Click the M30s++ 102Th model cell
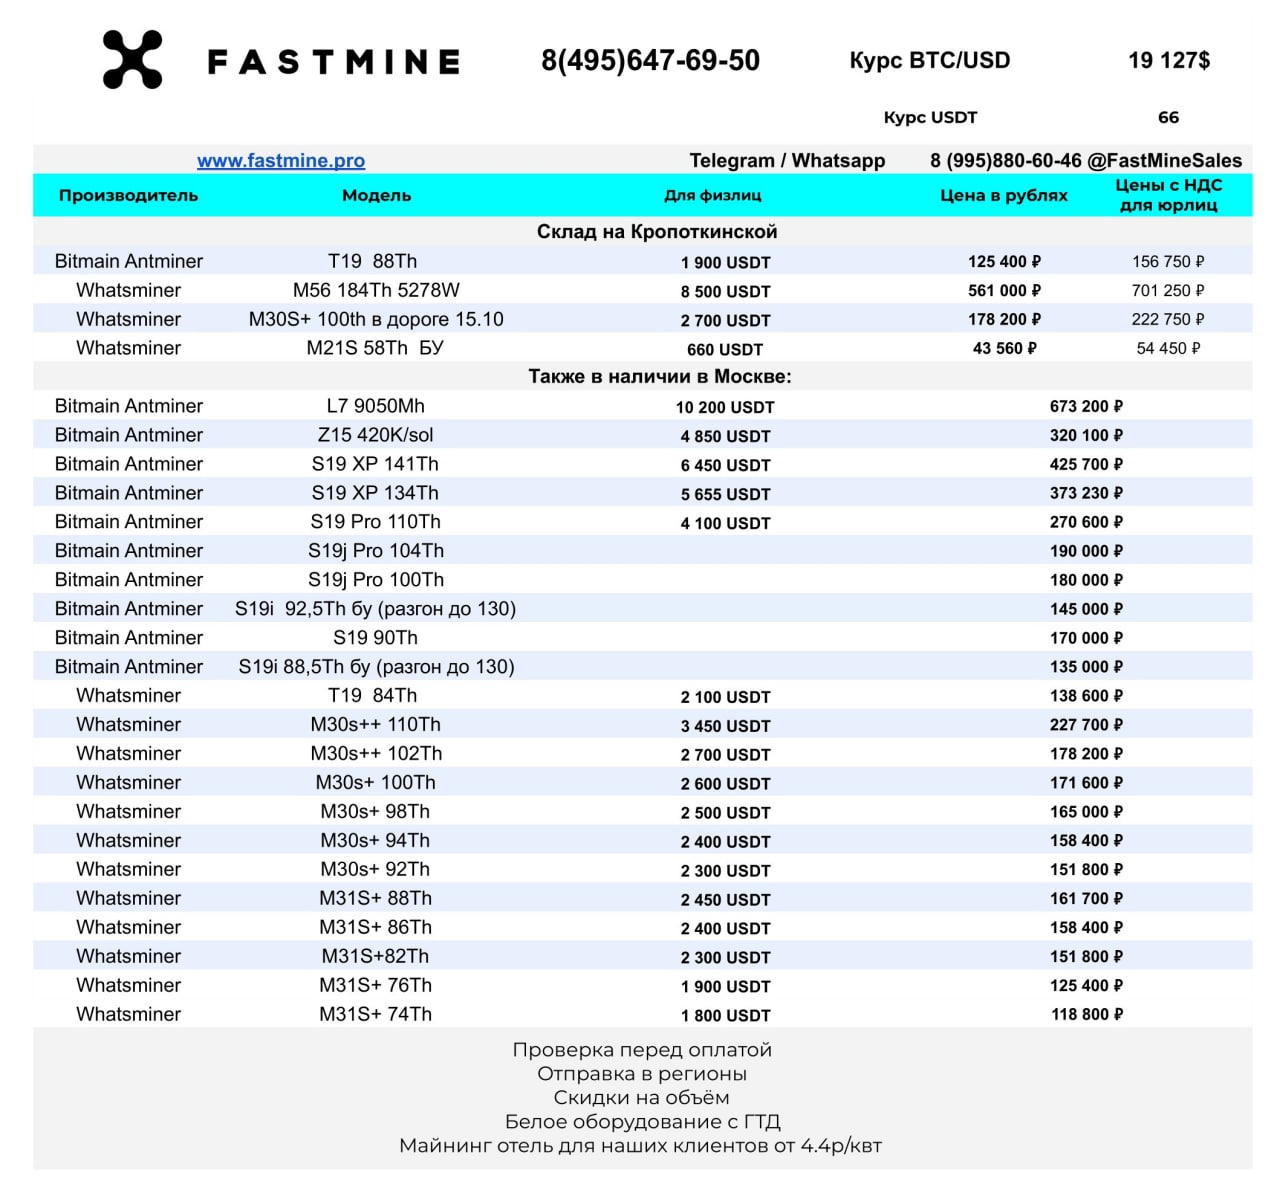 [x=376, y=753]
